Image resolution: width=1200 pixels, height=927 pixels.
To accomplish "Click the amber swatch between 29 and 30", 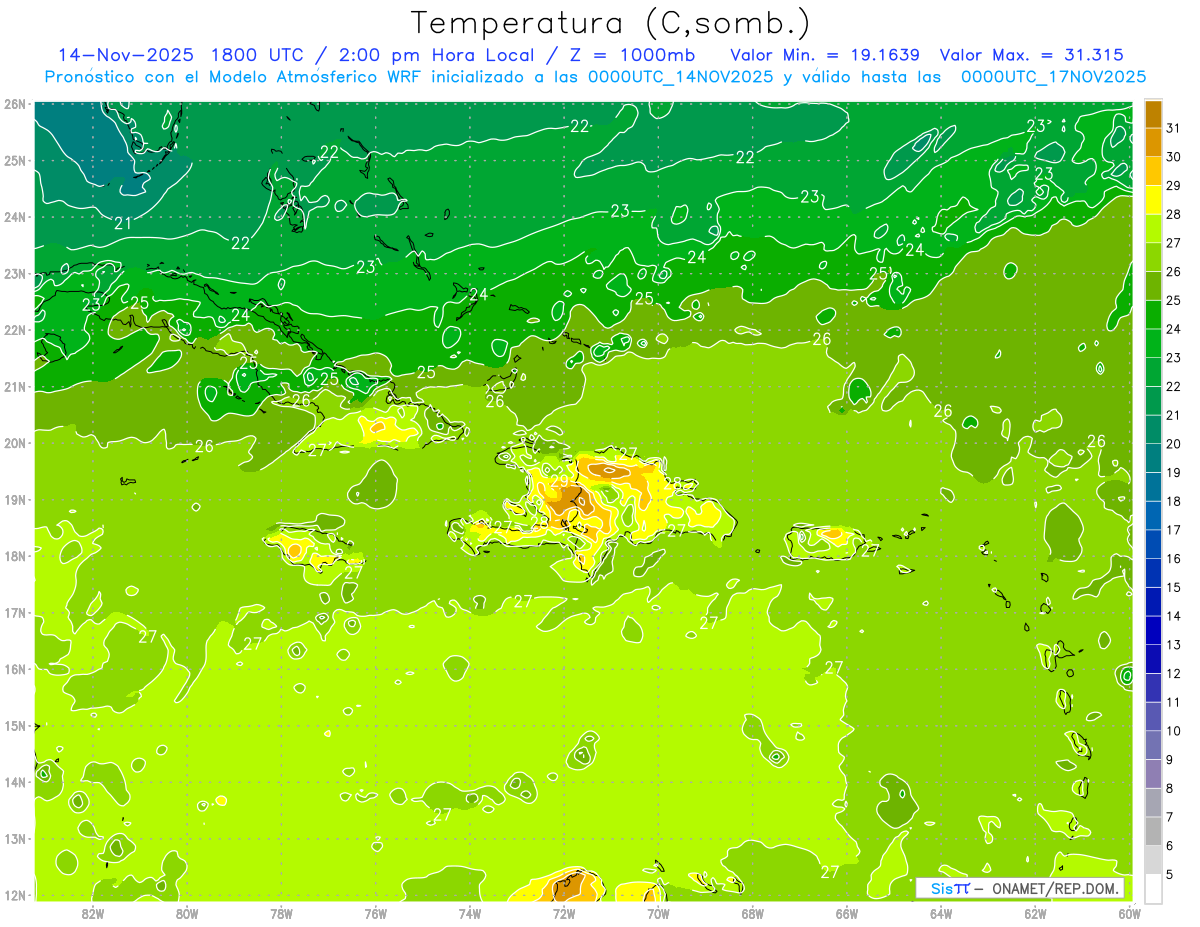I will (1153, 171).
